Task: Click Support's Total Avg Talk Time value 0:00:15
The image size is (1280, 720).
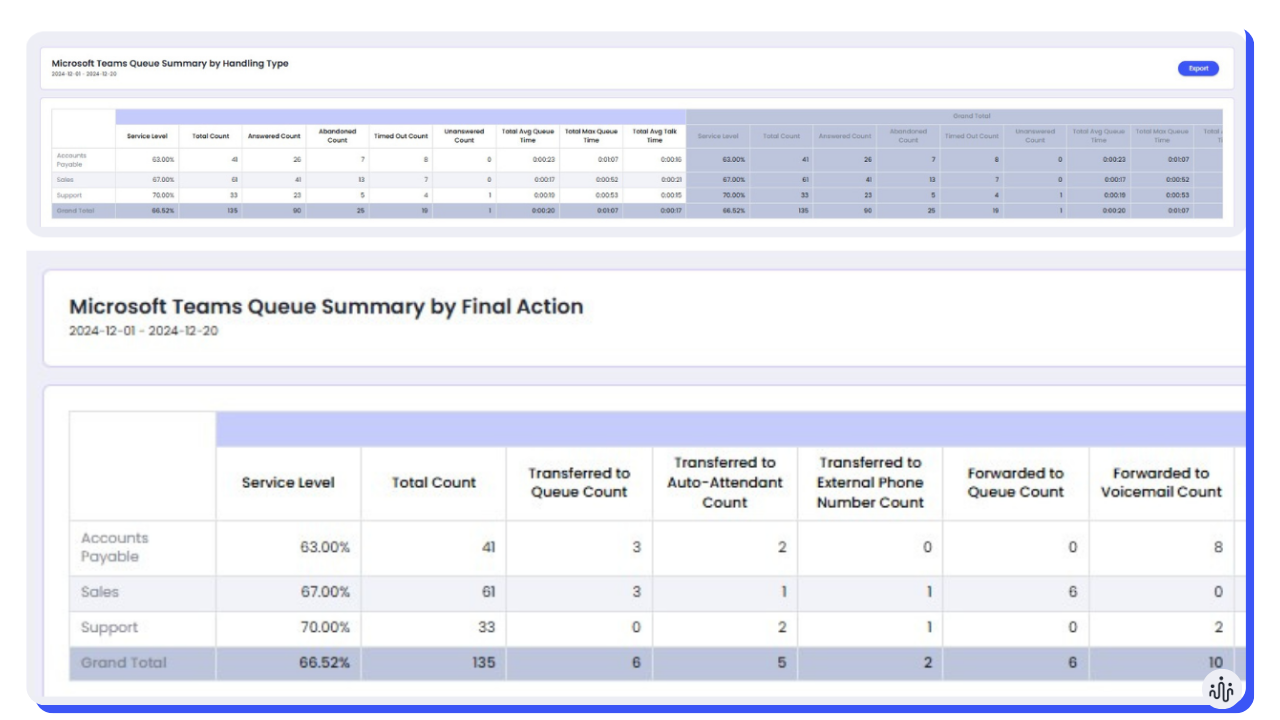Action: [671, 195]
